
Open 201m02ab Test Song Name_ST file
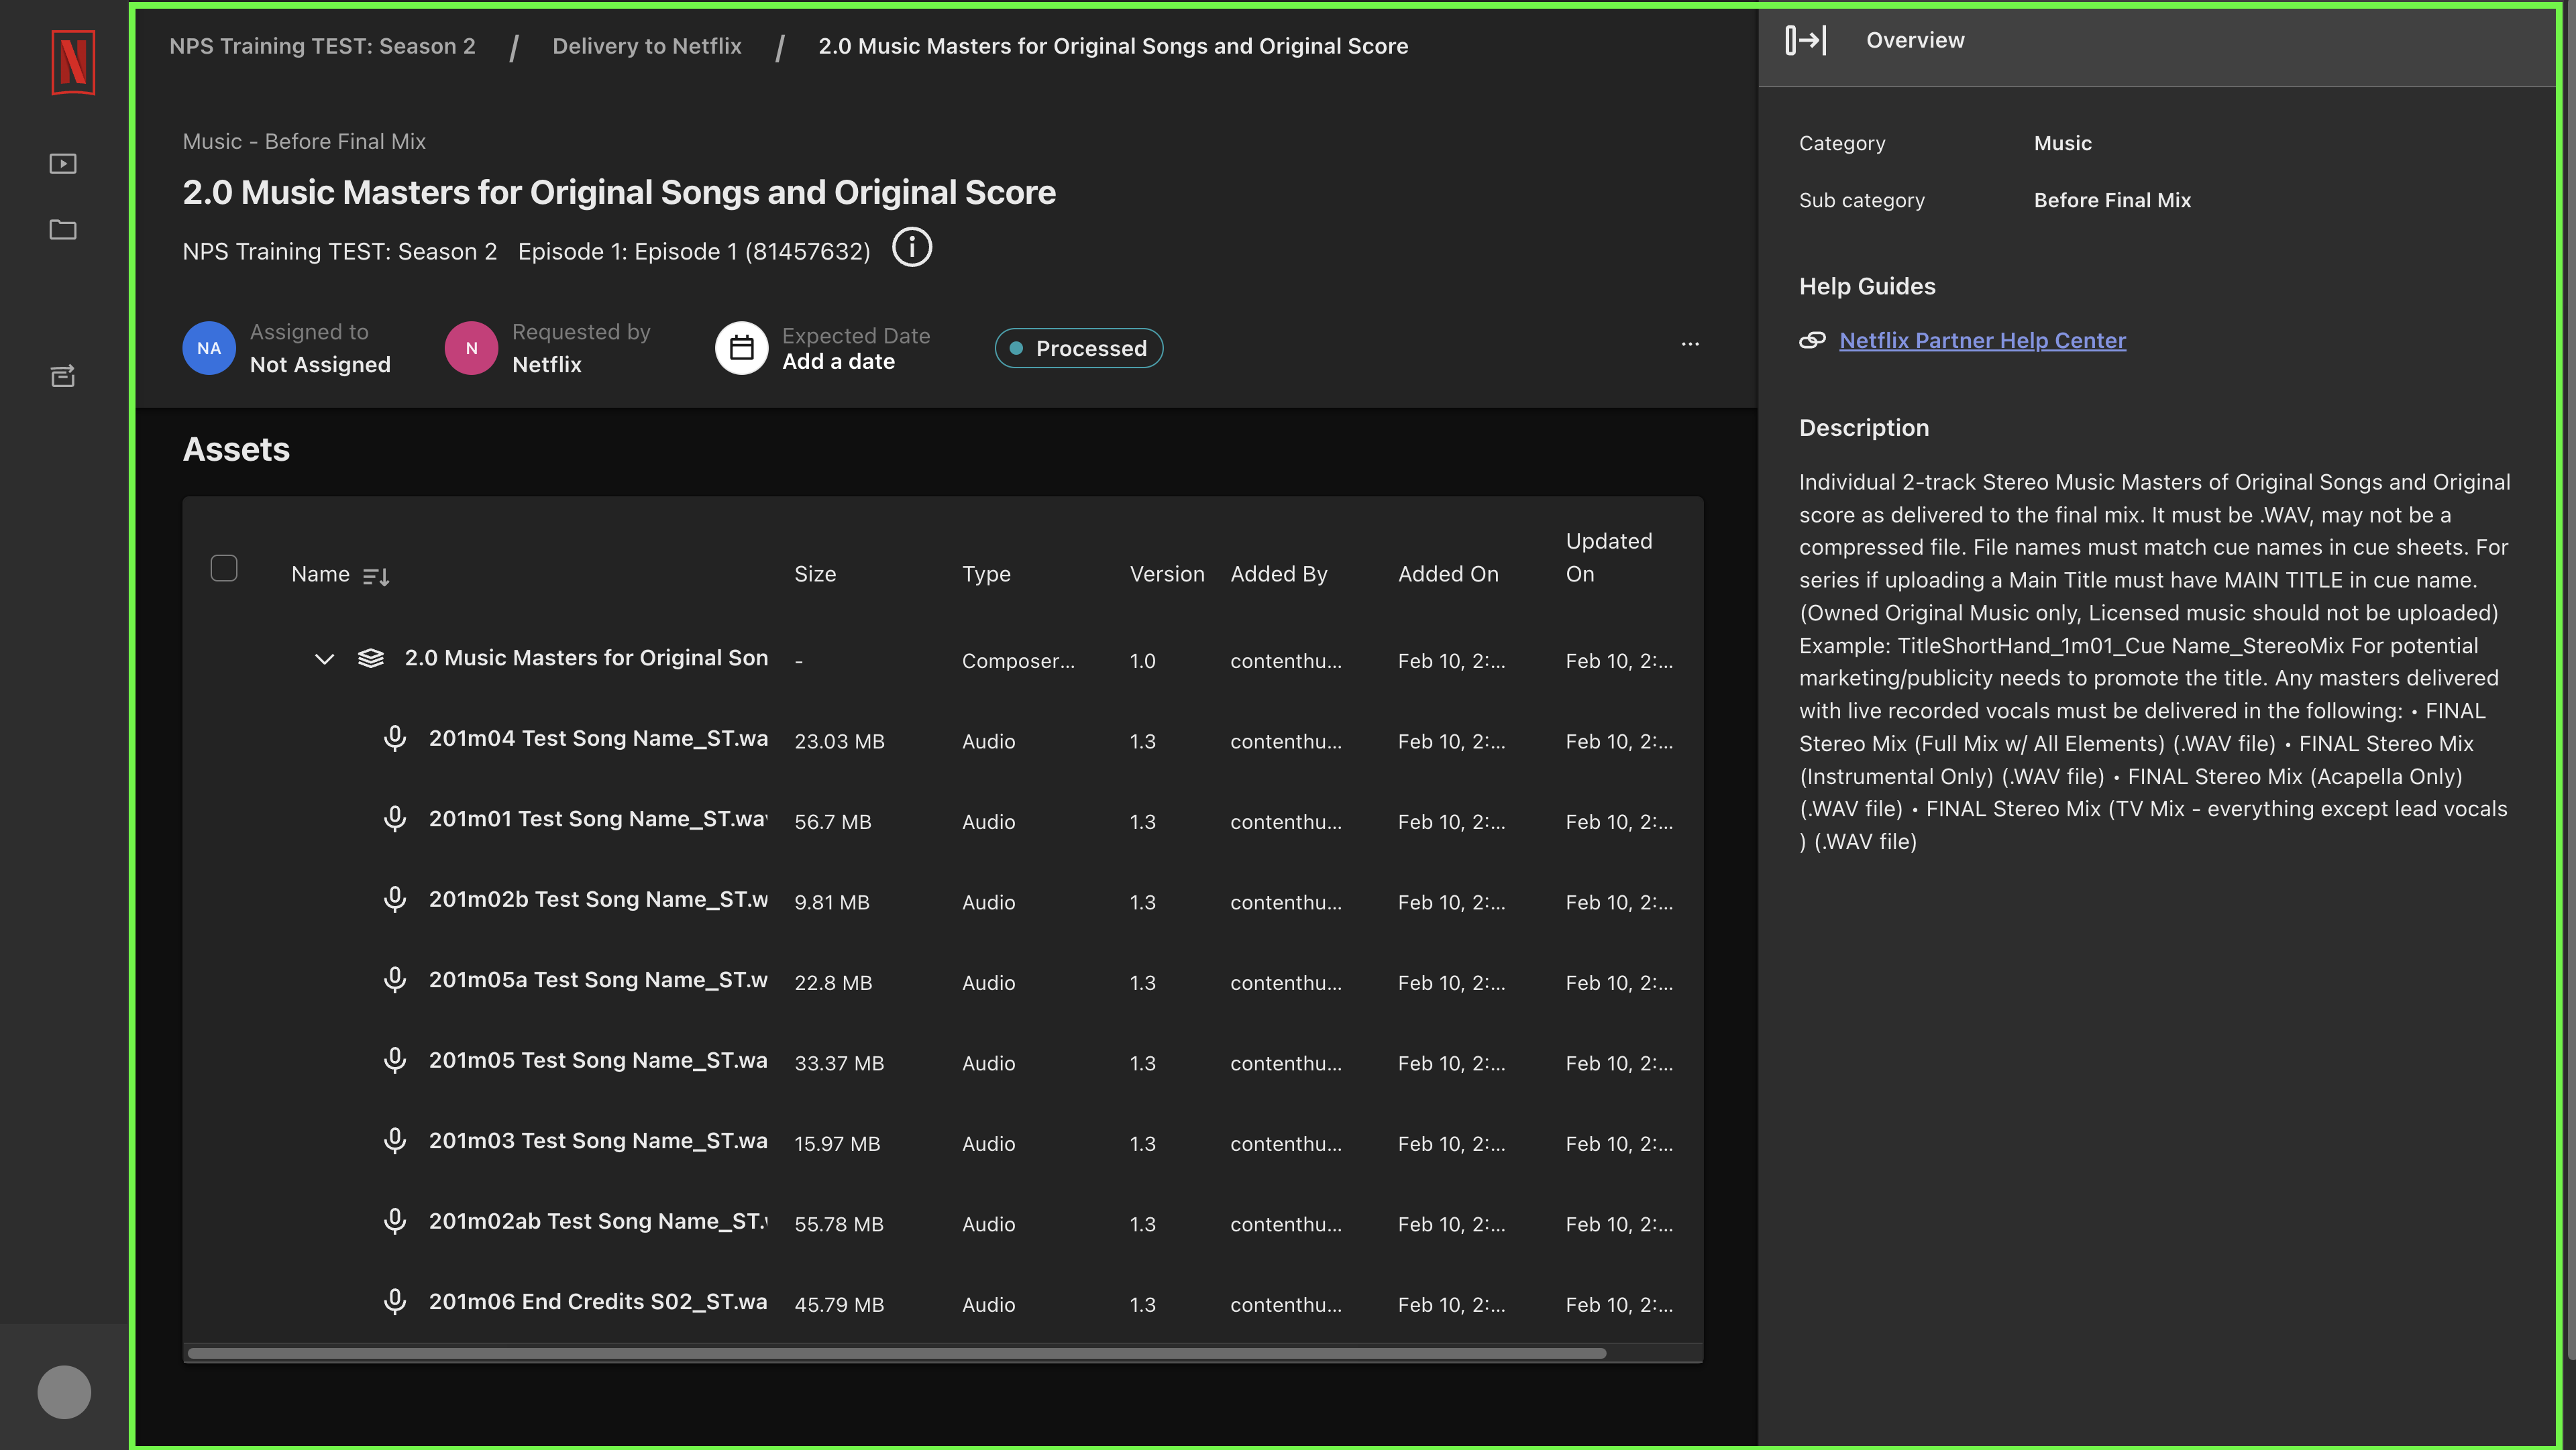coord(598,1221)
